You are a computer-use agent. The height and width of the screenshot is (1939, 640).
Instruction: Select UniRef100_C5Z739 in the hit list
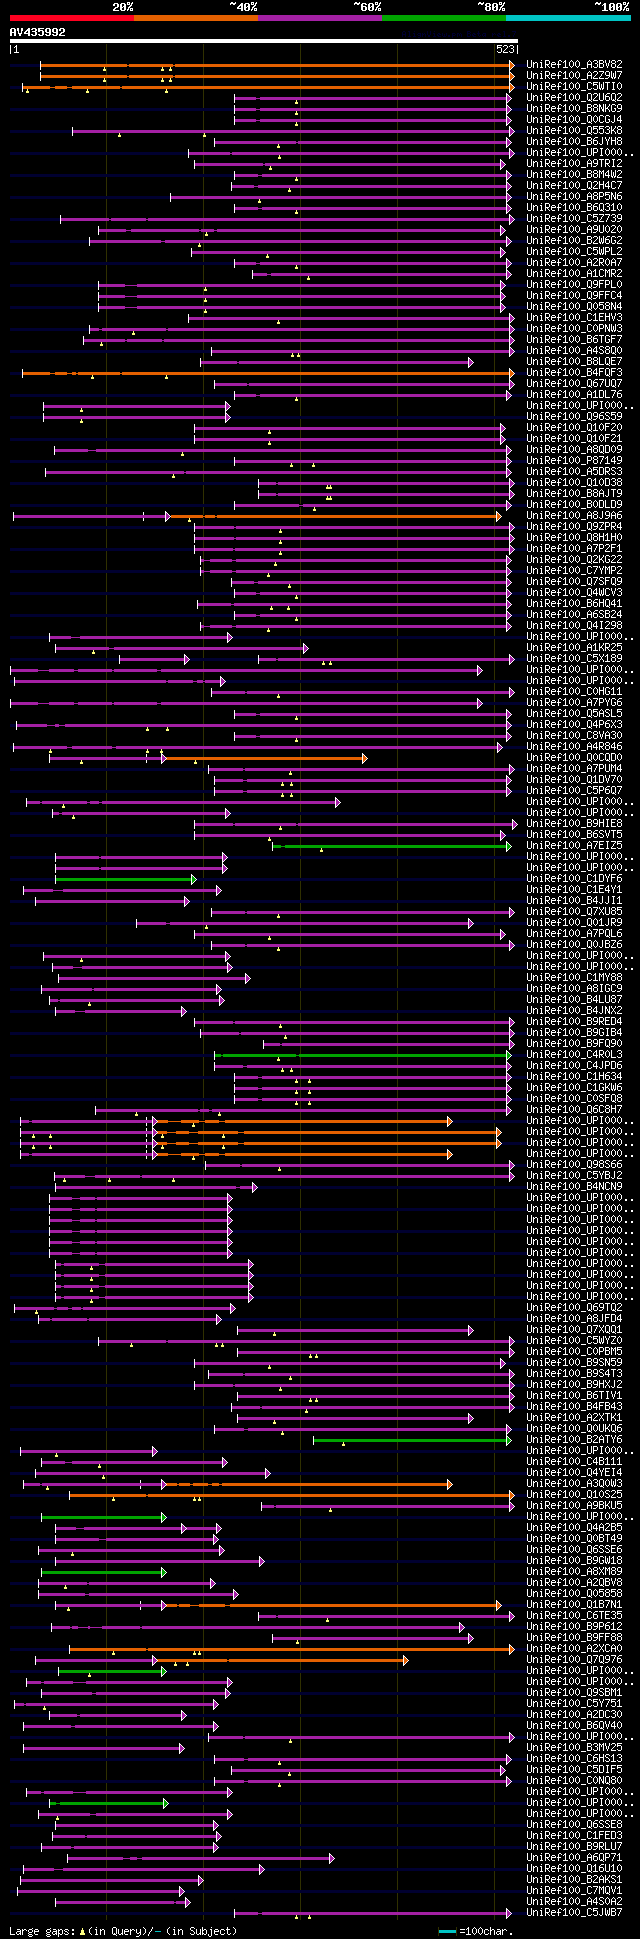(574, 218)
